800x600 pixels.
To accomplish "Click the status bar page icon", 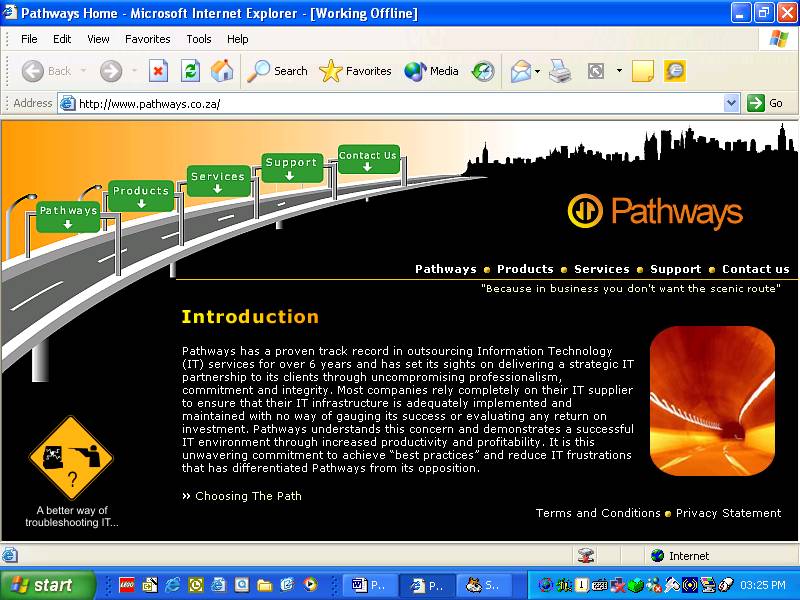I will 10,555.
